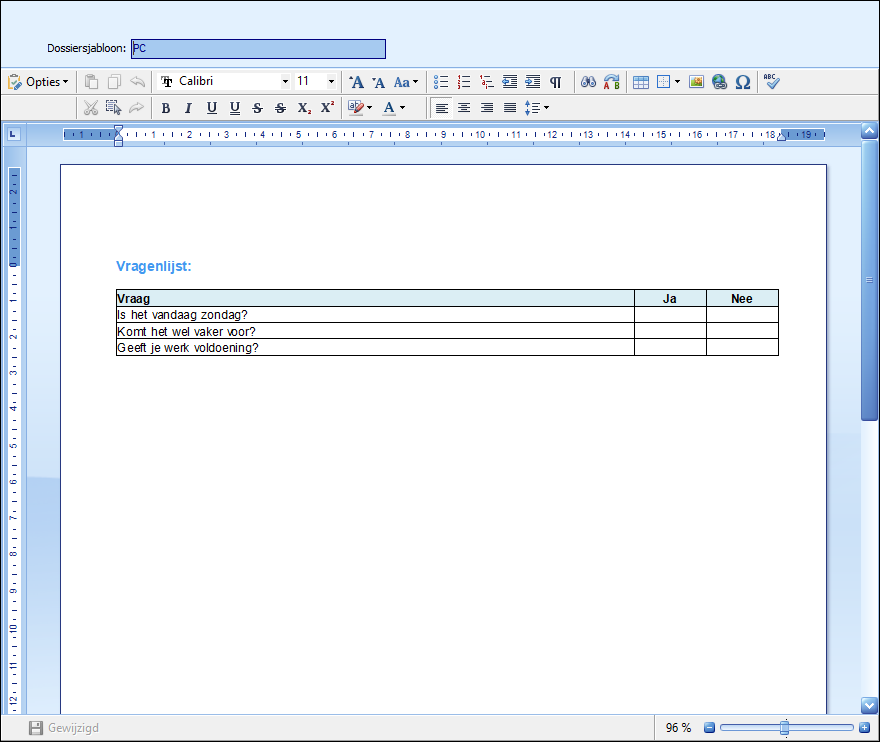Toggle display of paragraph marks
Screen dimensions: 880x742
(x=556, y=82)
